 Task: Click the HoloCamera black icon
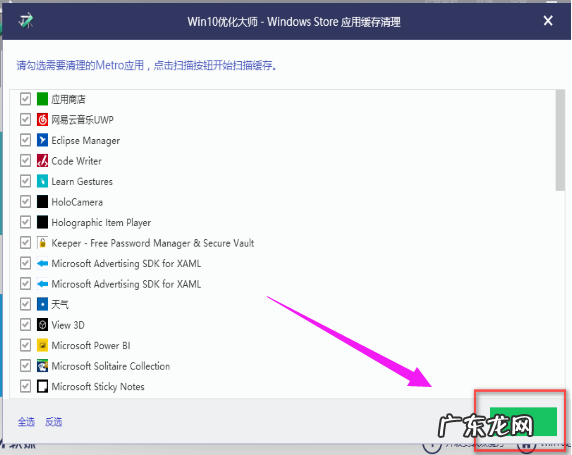pos(42,201)
